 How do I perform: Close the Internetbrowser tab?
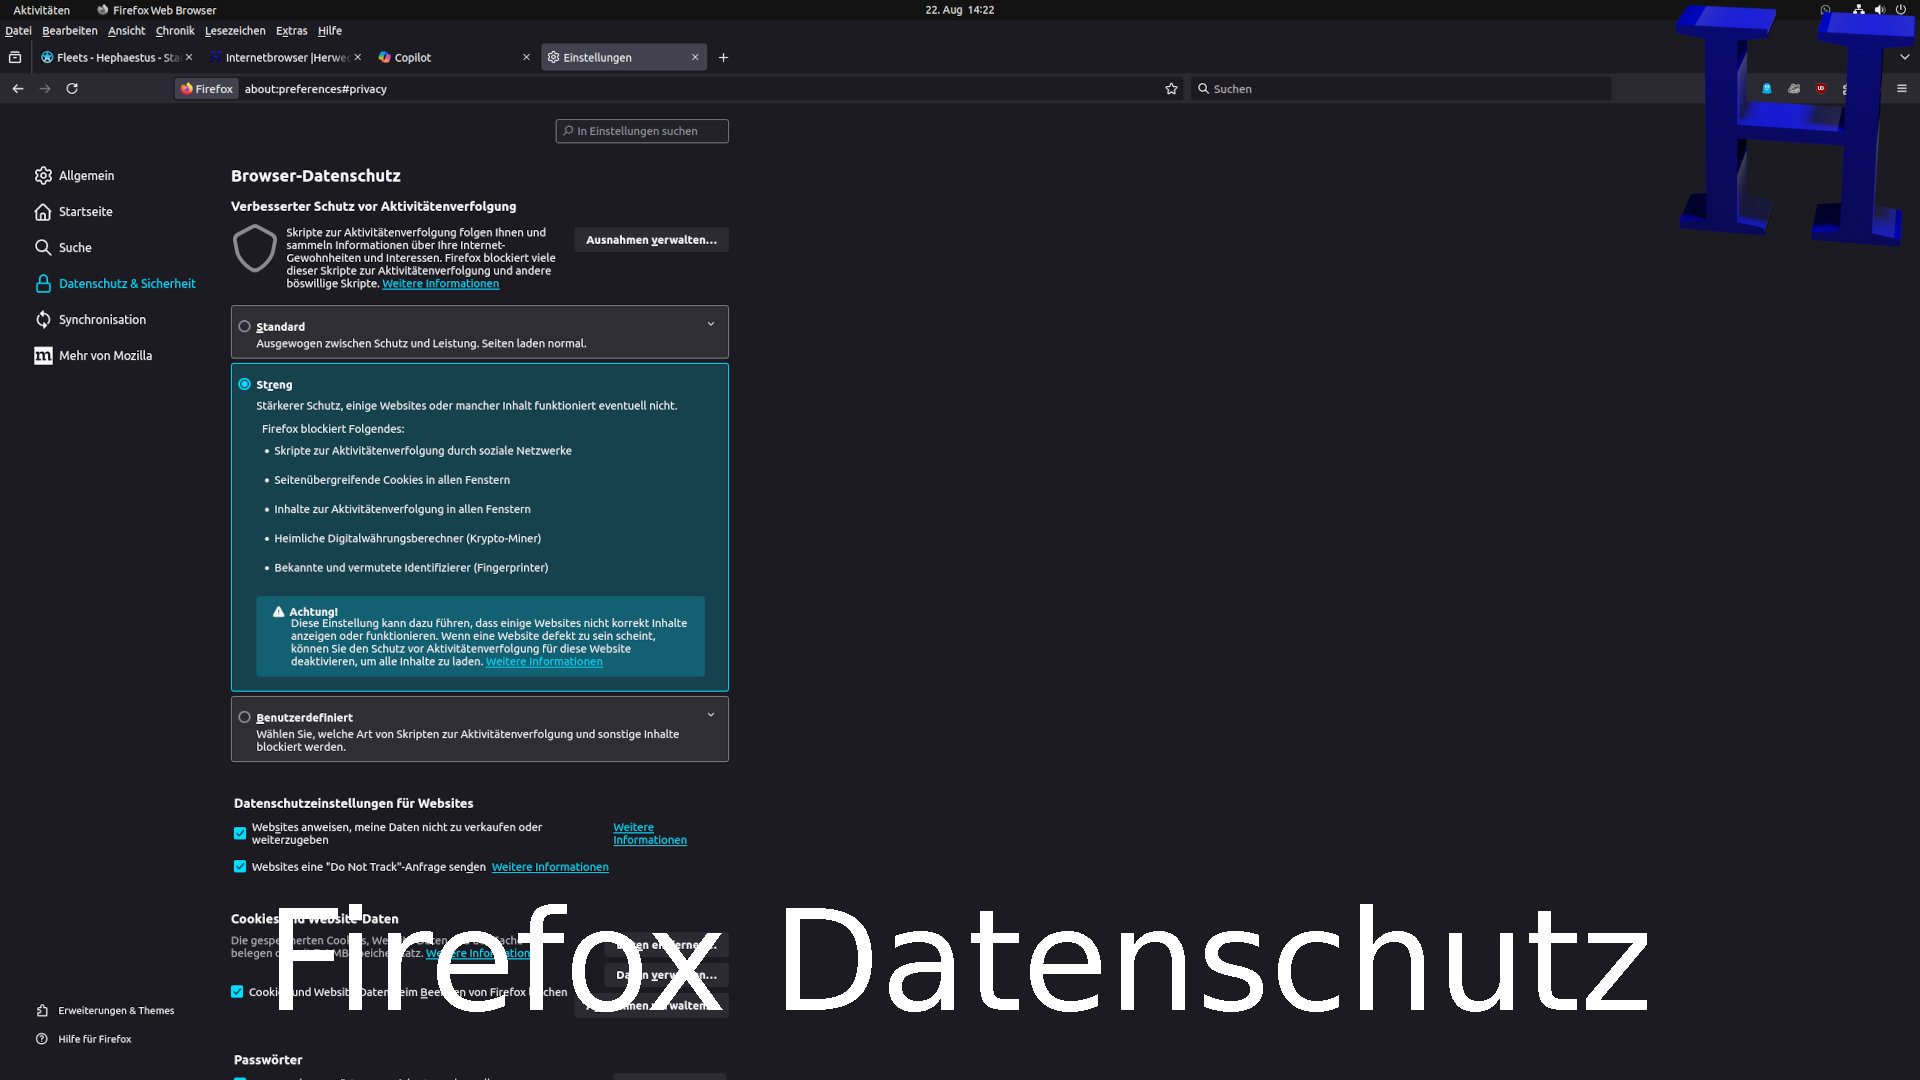358,57
